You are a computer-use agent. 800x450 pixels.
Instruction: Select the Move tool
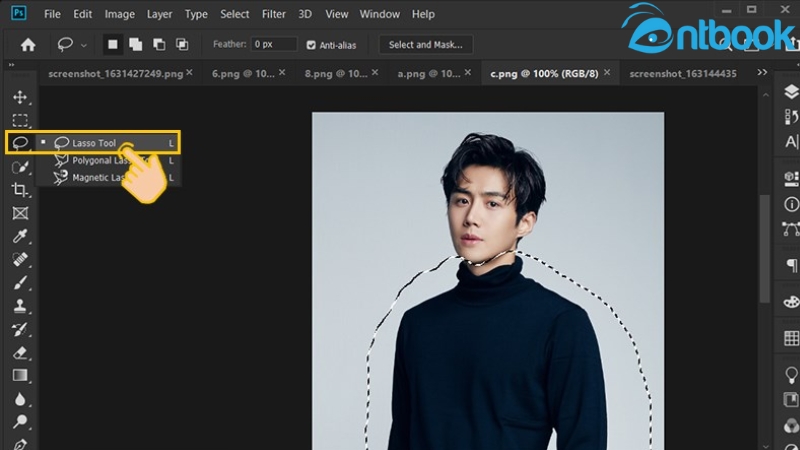coord(20,97)
